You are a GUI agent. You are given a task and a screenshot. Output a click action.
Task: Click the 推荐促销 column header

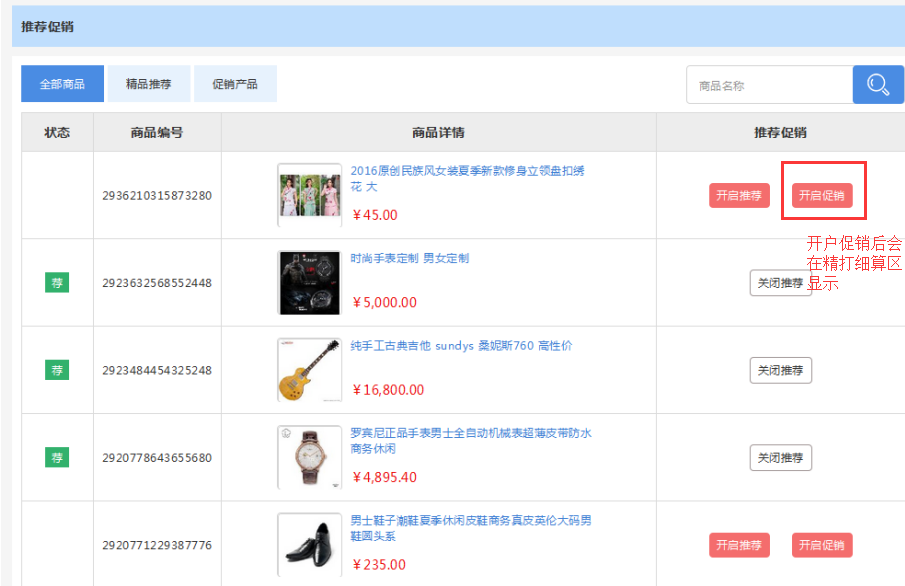click(780, 132)
